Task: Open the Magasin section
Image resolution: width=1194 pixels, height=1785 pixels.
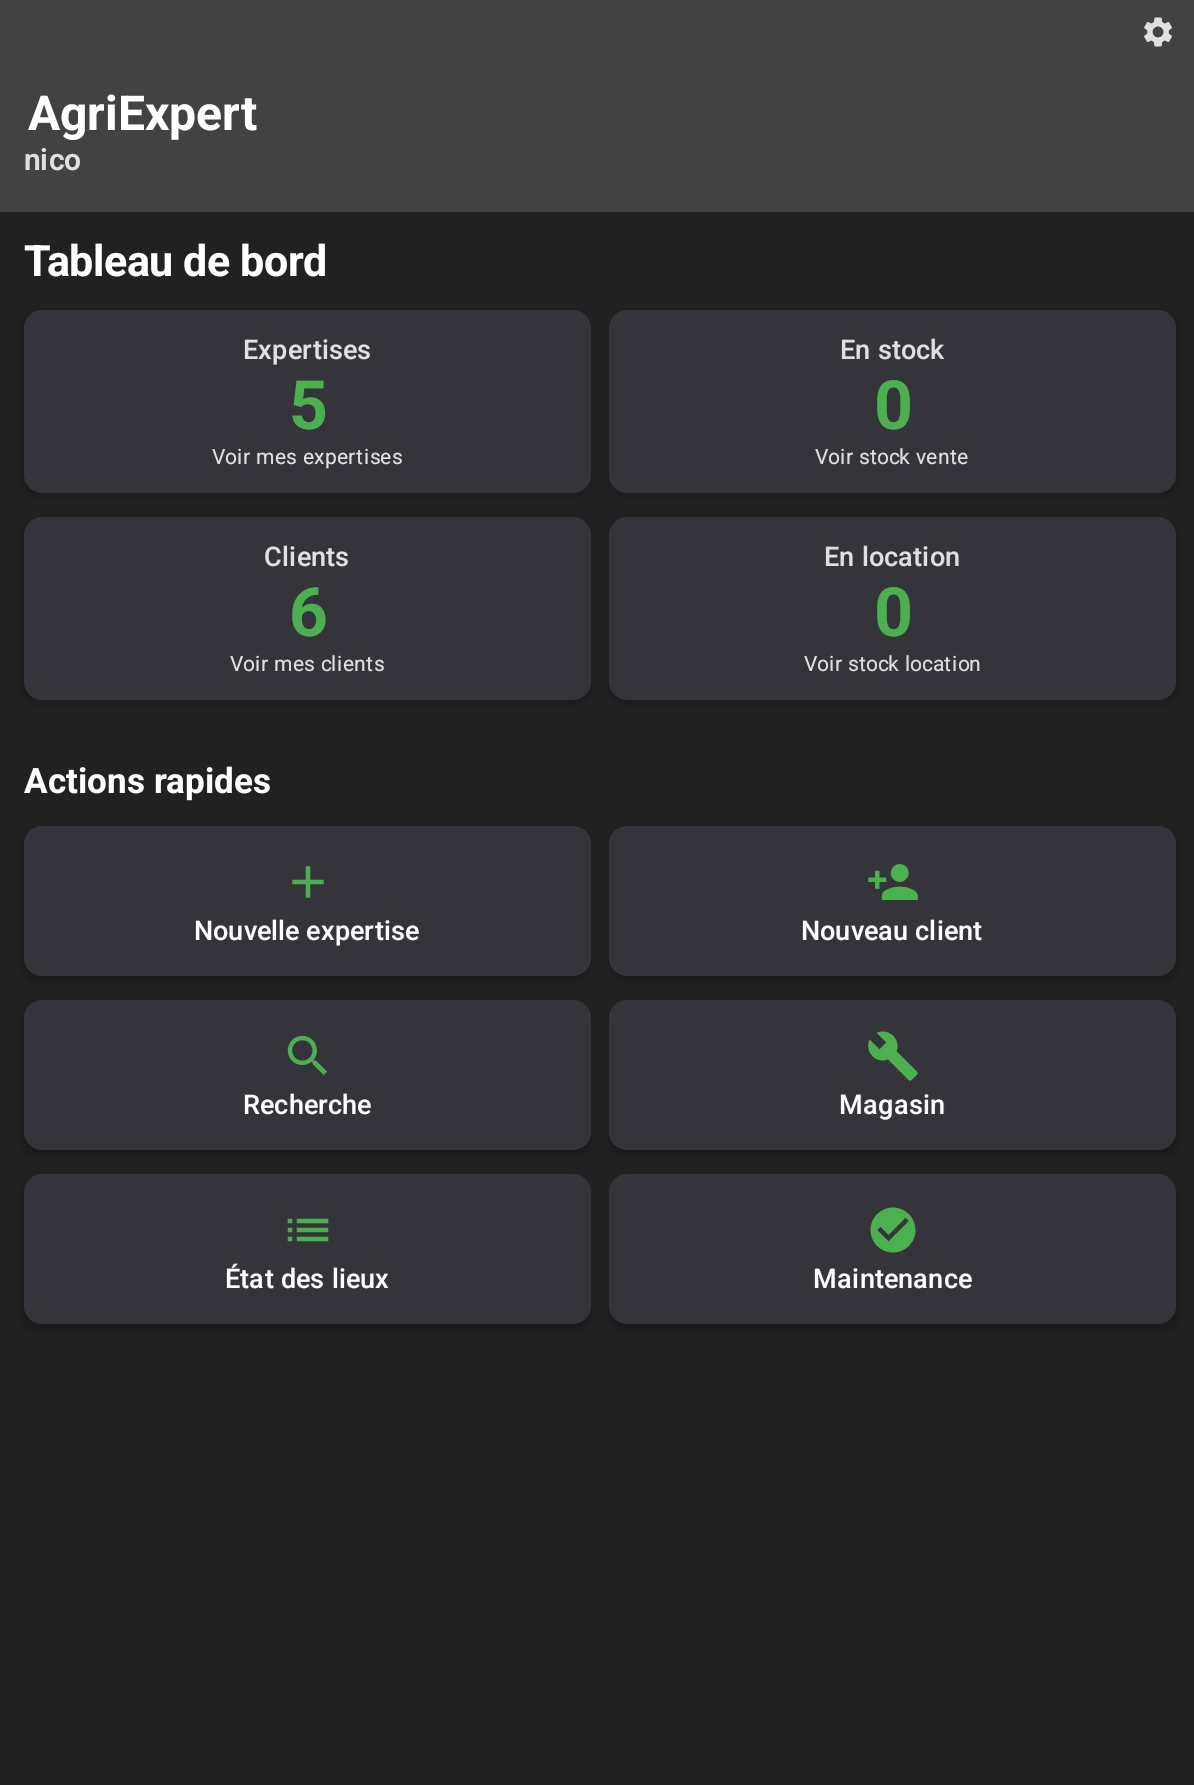Action: (891, 1074)
